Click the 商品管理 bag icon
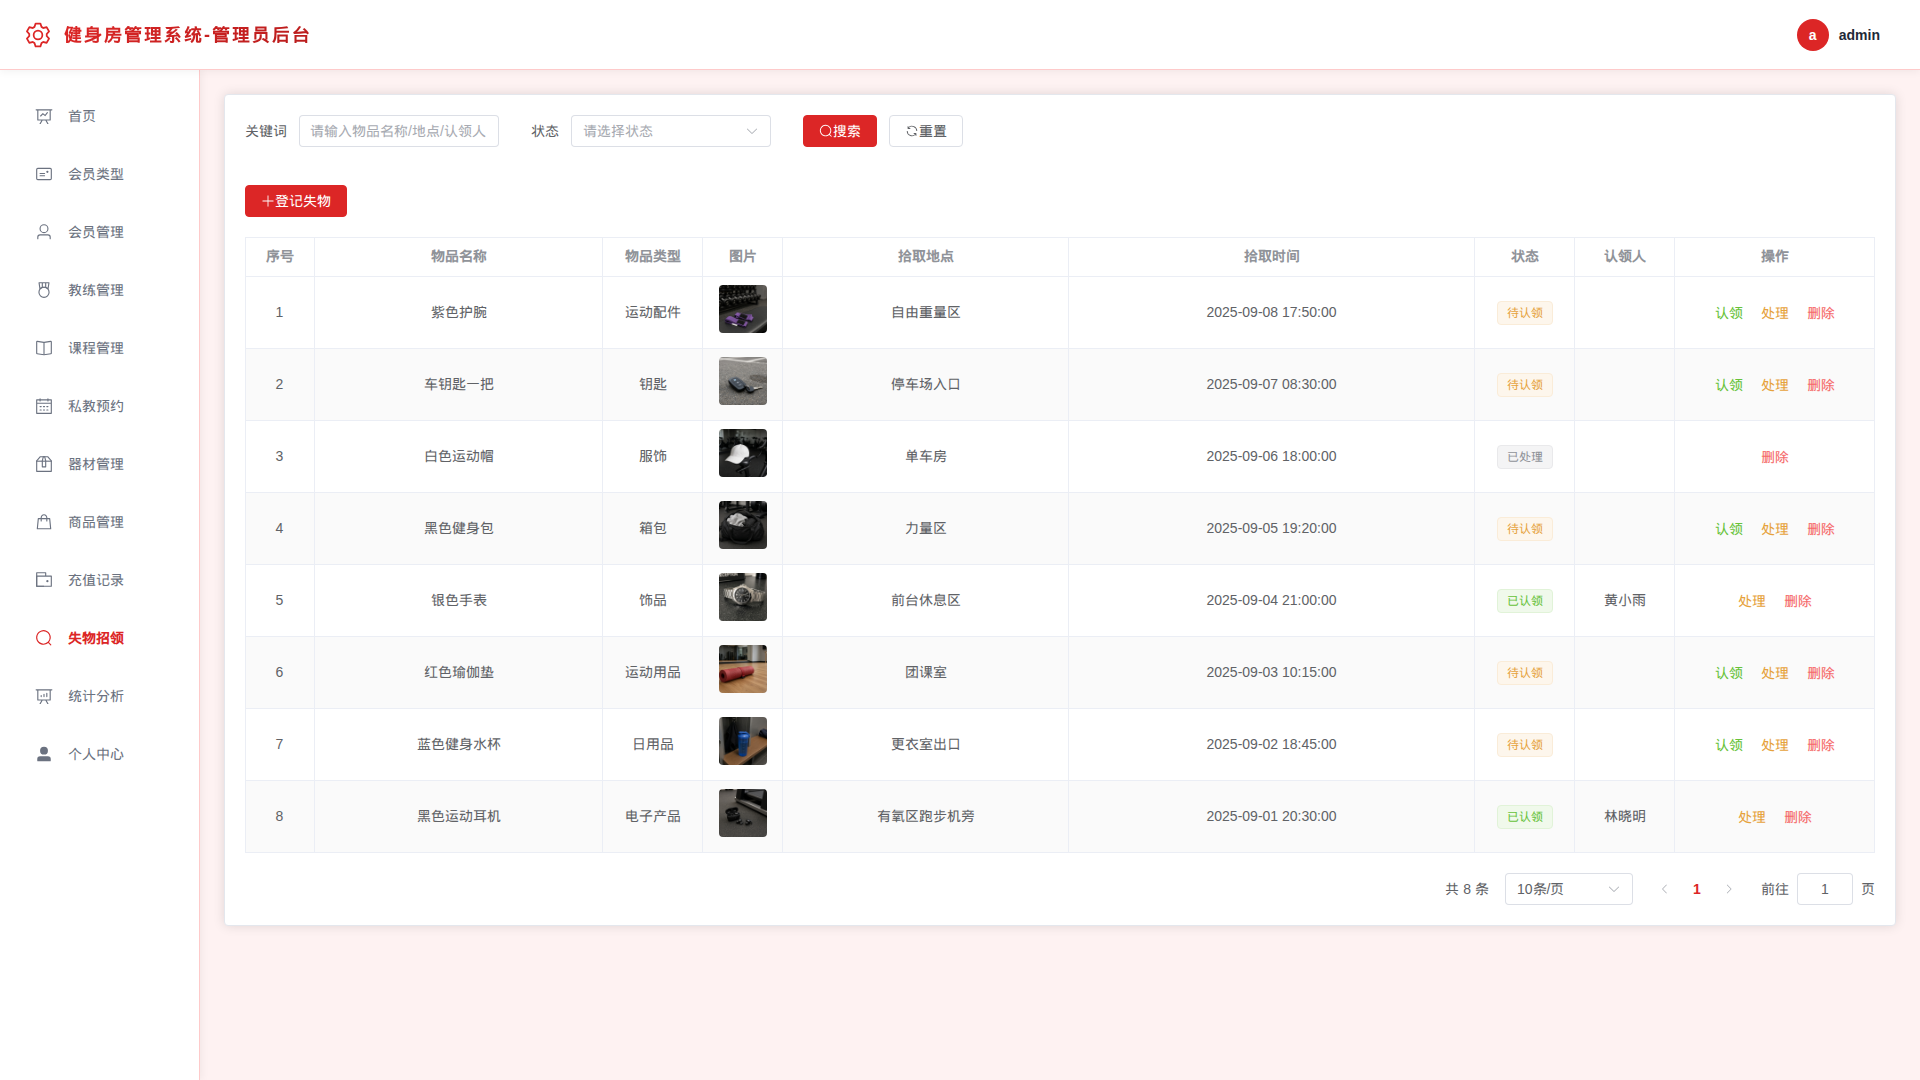 point(44,522)
